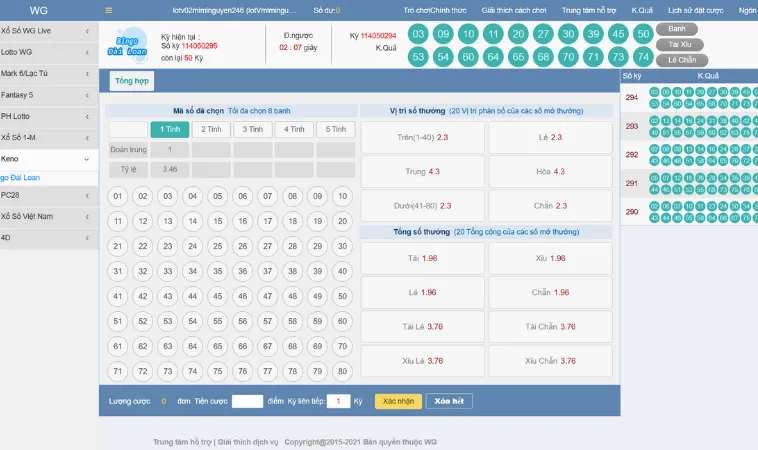Toggle the Tài Xỉu result view
758x450 pixels.
click(679, 45)
